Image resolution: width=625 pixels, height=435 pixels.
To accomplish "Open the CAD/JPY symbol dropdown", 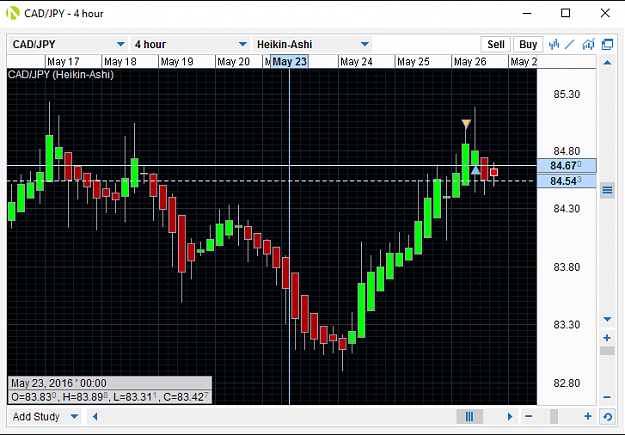I will coord(67,44).
